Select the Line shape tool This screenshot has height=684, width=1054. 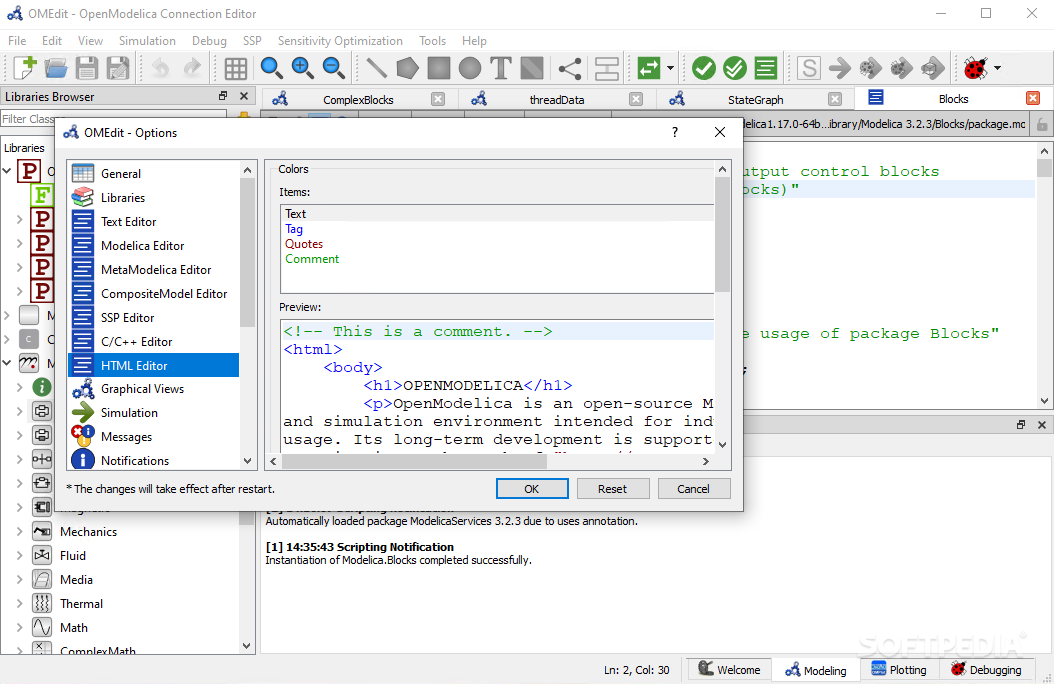click(x=376, y=68)
